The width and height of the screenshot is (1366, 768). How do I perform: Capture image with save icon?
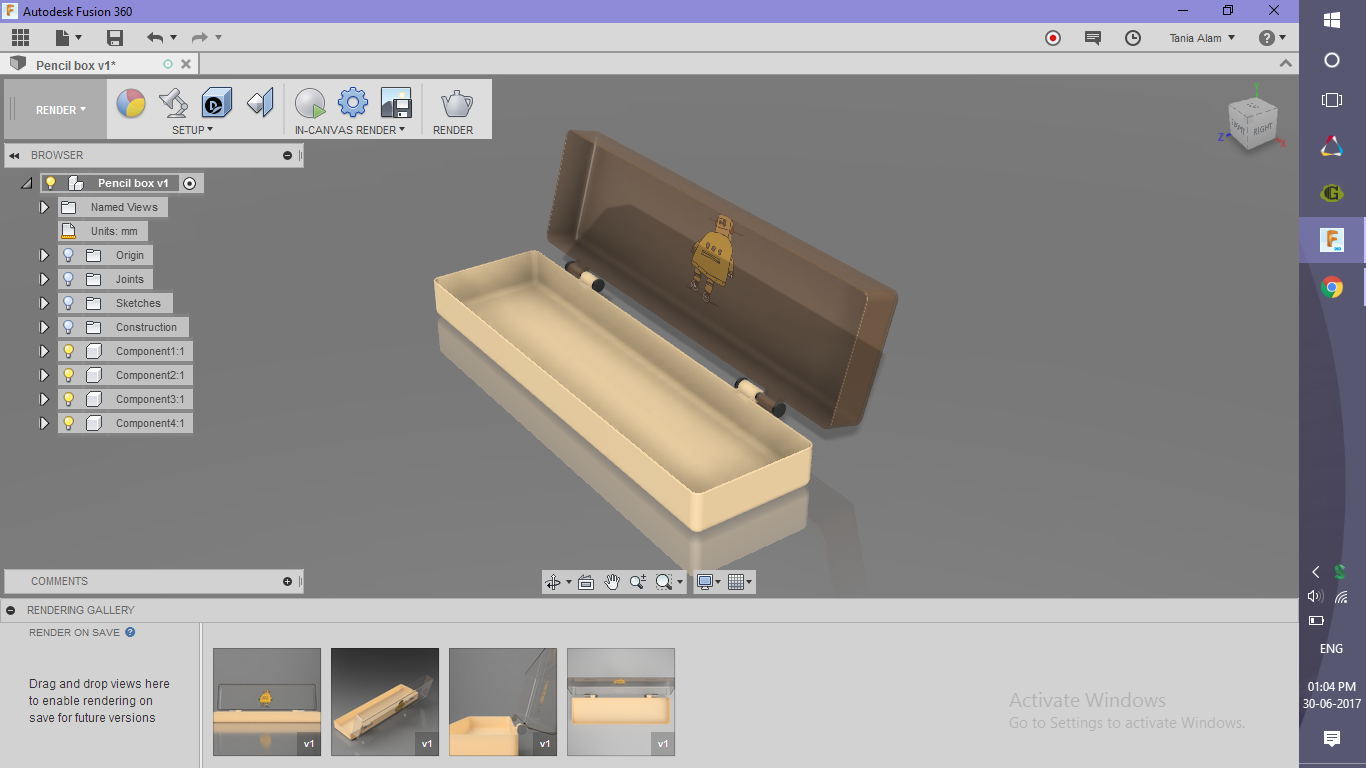click(x=396, y=103)
